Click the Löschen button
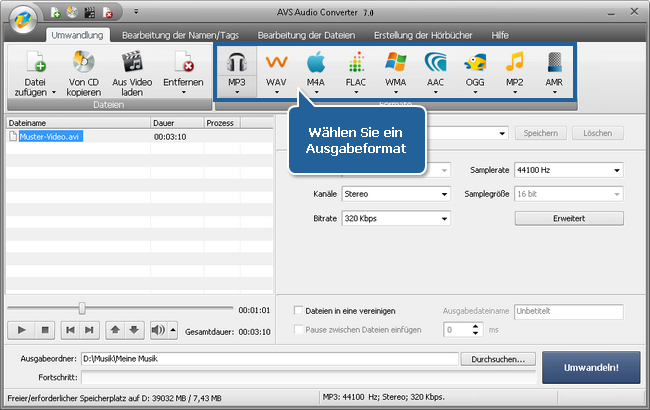This screenshot has height=410, width=650. point(597,133)
